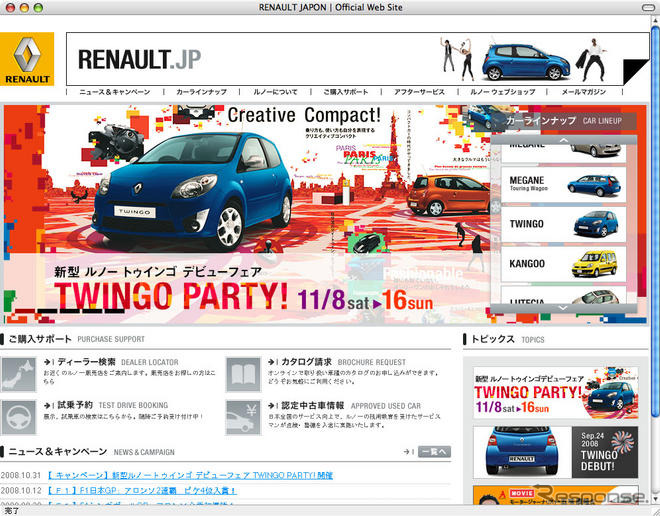Click the arrow icon beside 認定中古車情報
This screenshot has width=660, height=516.
pos(272,405)
